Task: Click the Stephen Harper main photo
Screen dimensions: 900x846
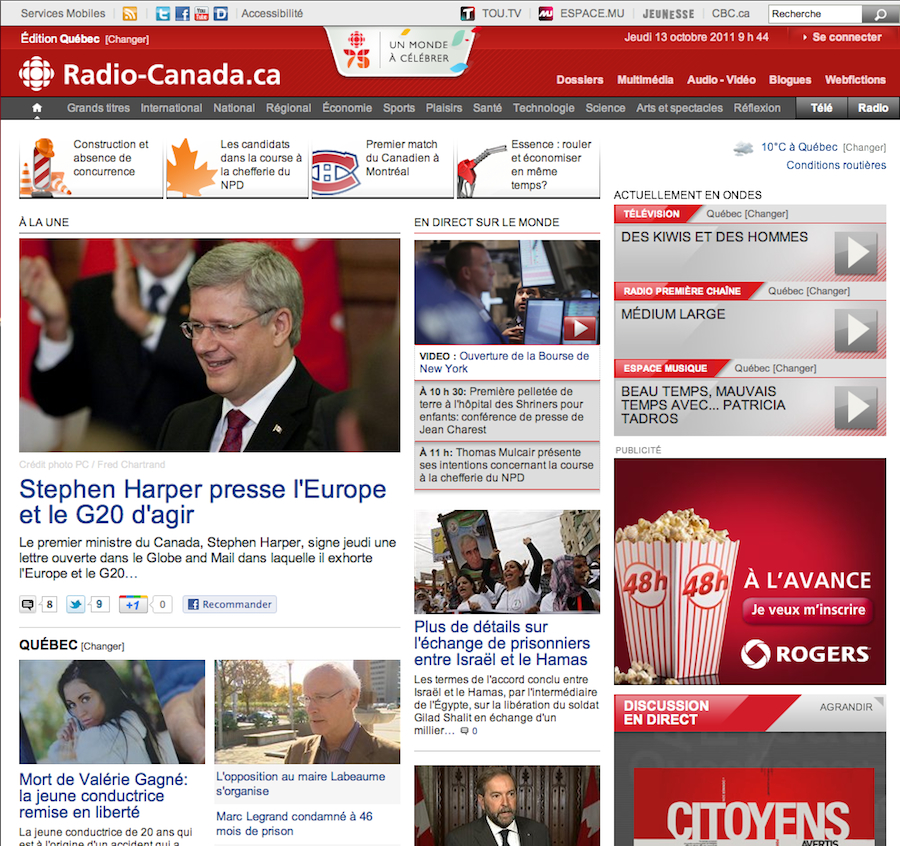Action: [210, 346]
